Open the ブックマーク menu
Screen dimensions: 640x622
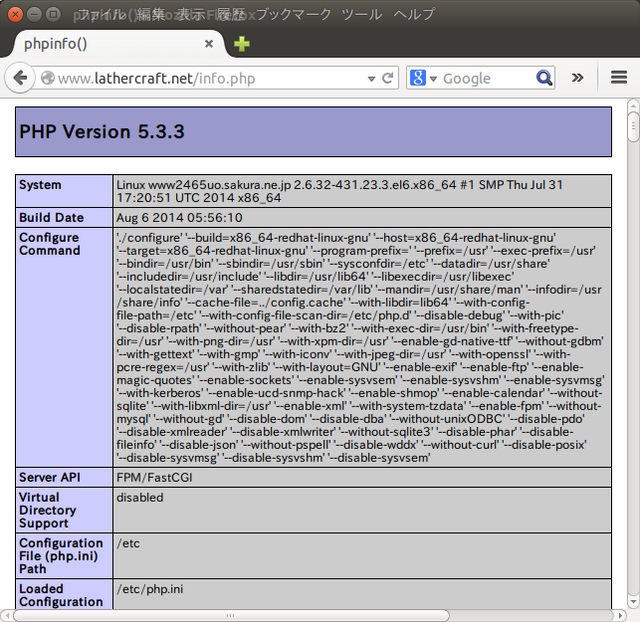point(294,14)
